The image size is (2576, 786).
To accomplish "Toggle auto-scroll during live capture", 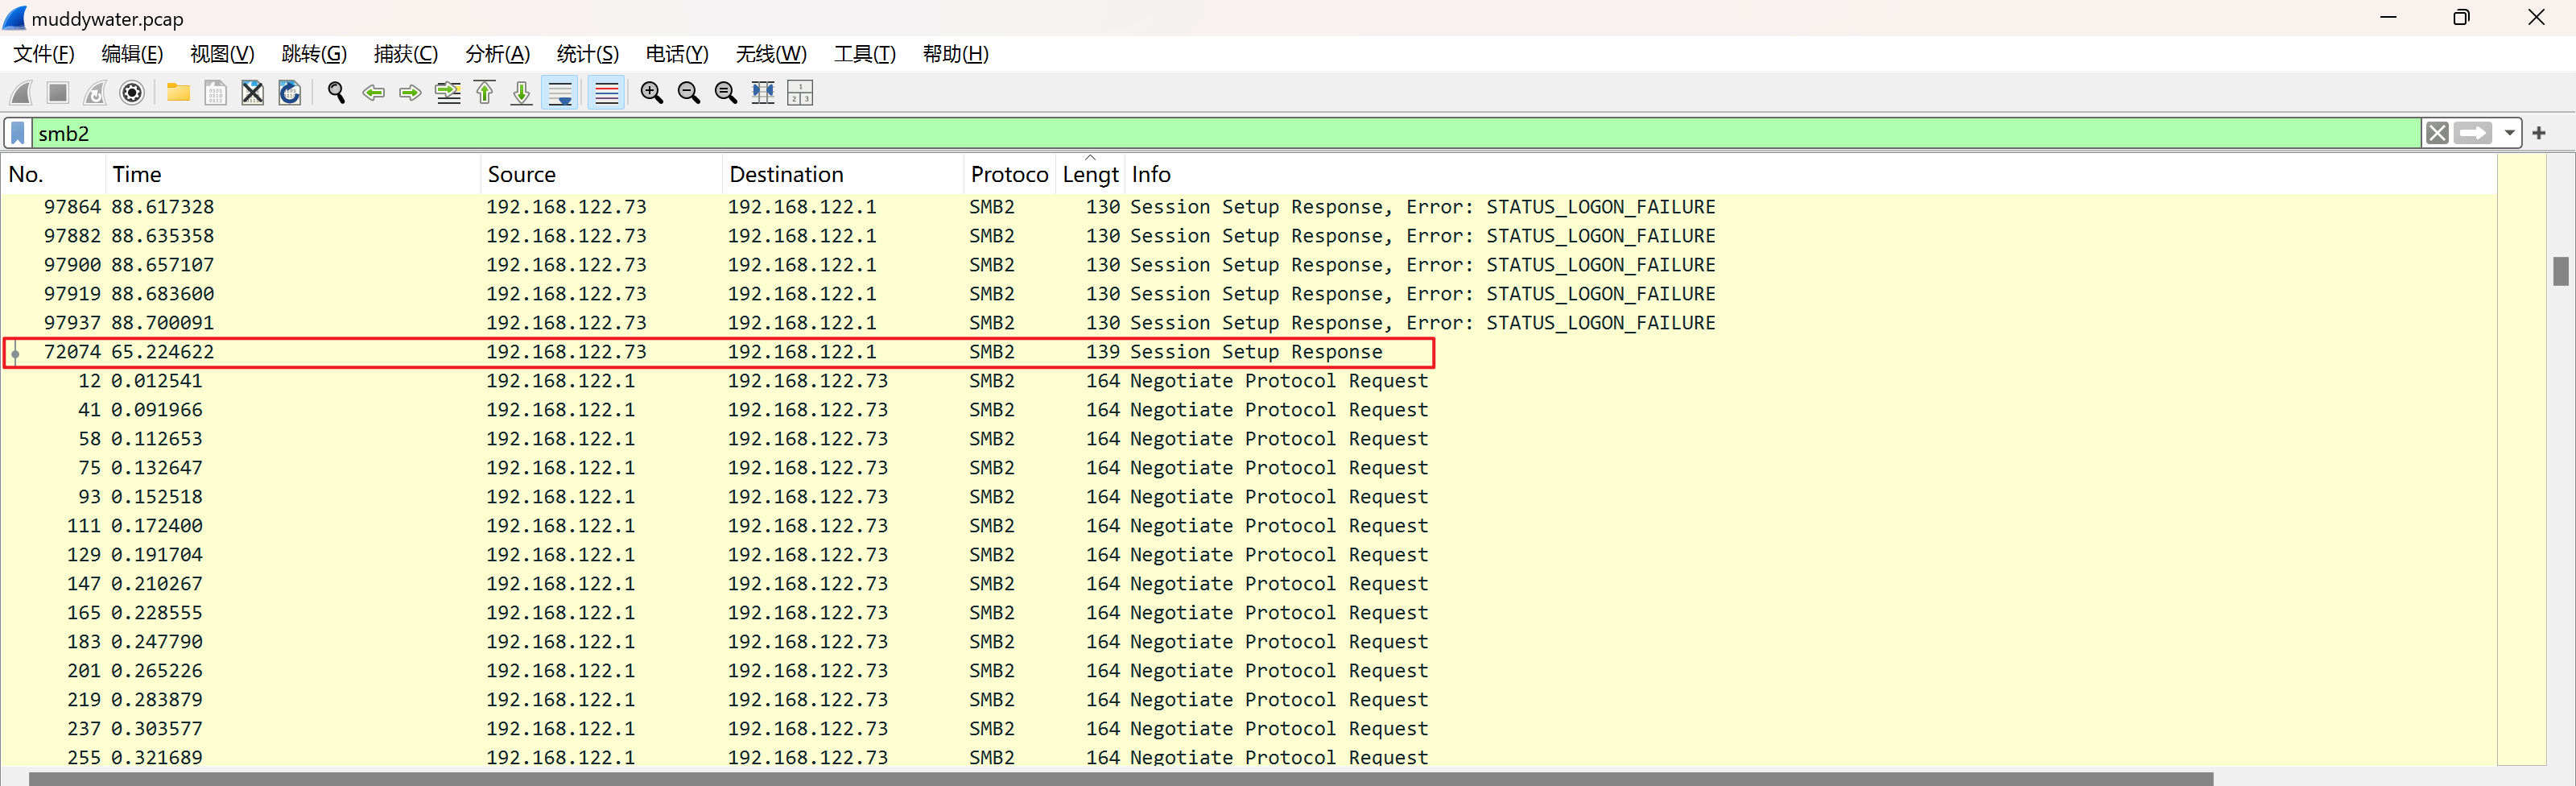I will (x=561, y=93).
